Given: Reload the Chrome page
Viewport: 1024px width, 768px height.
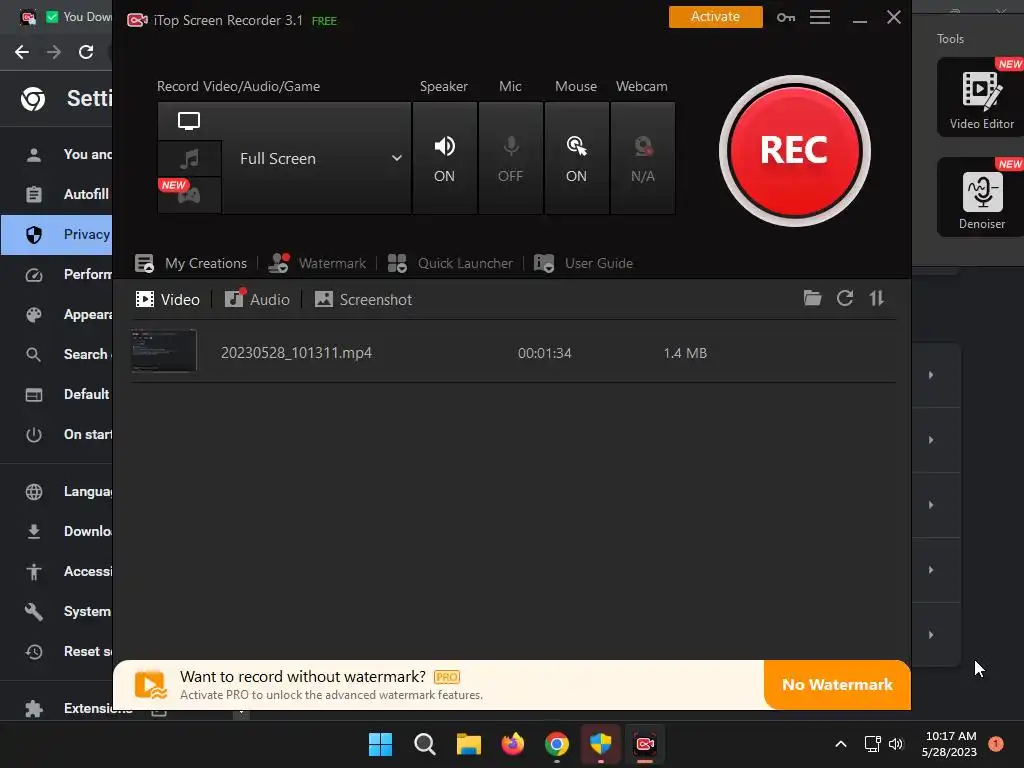Looking at the screenshot, I should tap(86, 52).
